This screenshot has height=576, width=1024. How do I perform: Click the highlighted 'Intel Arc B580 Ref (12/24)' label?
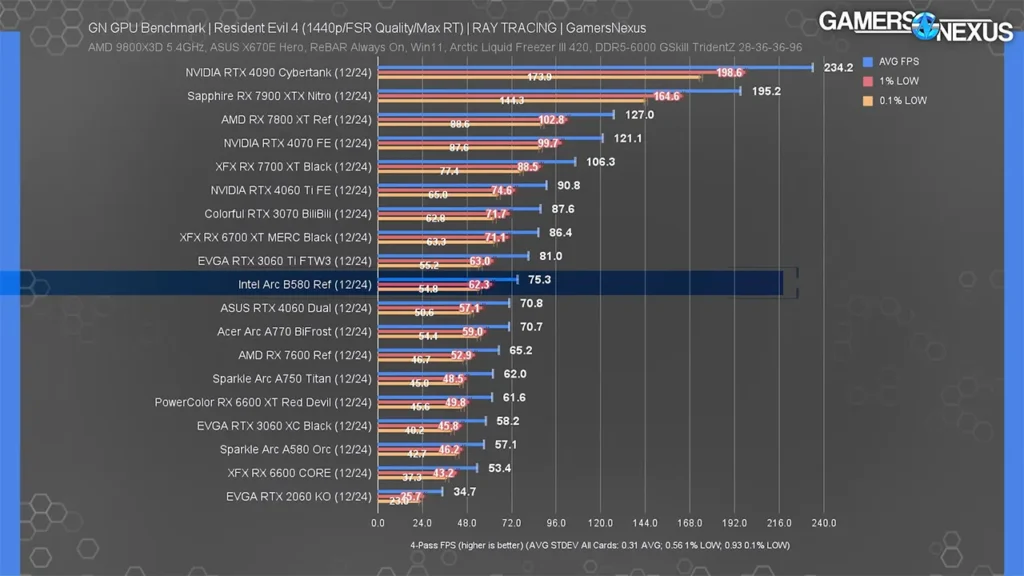(x=305, y=284)
